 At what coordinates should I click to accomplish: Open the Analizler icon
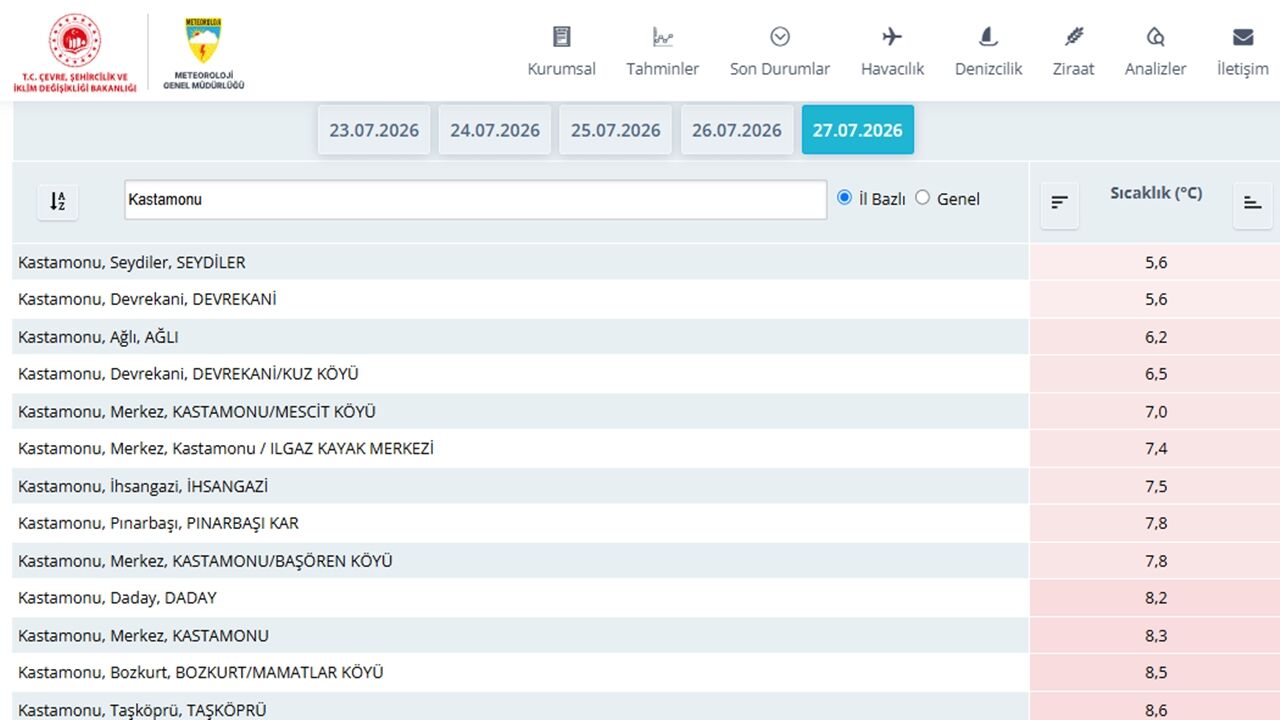(1155, 37)
